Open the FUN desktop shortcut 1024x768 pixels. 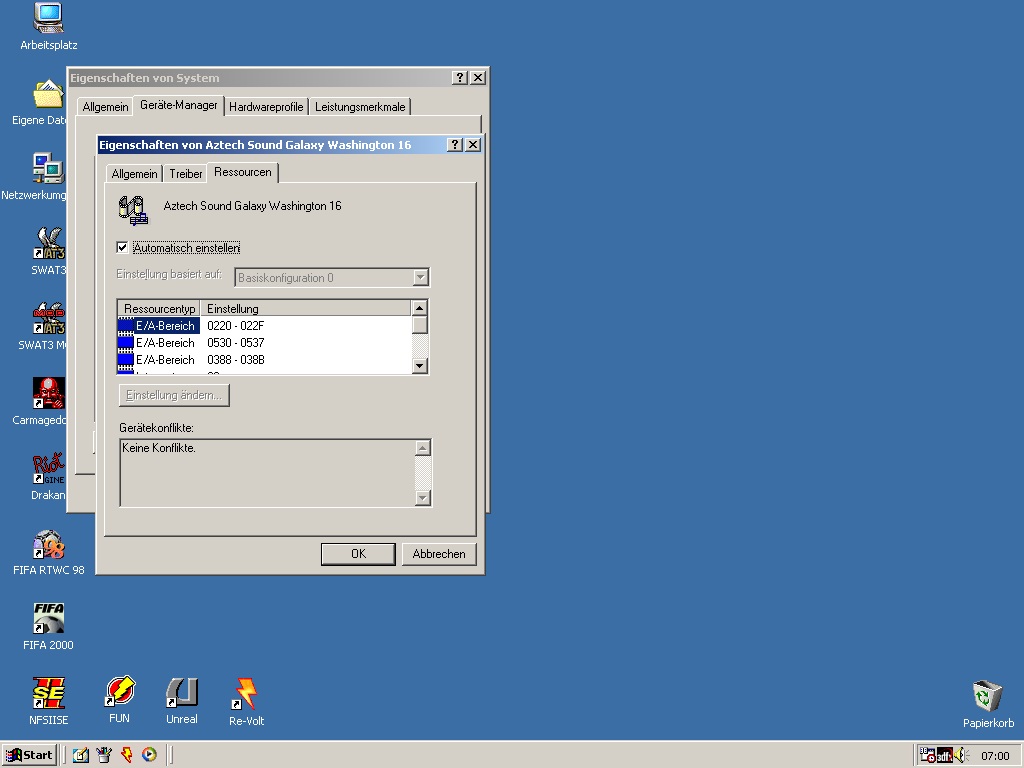pos(119,692)
